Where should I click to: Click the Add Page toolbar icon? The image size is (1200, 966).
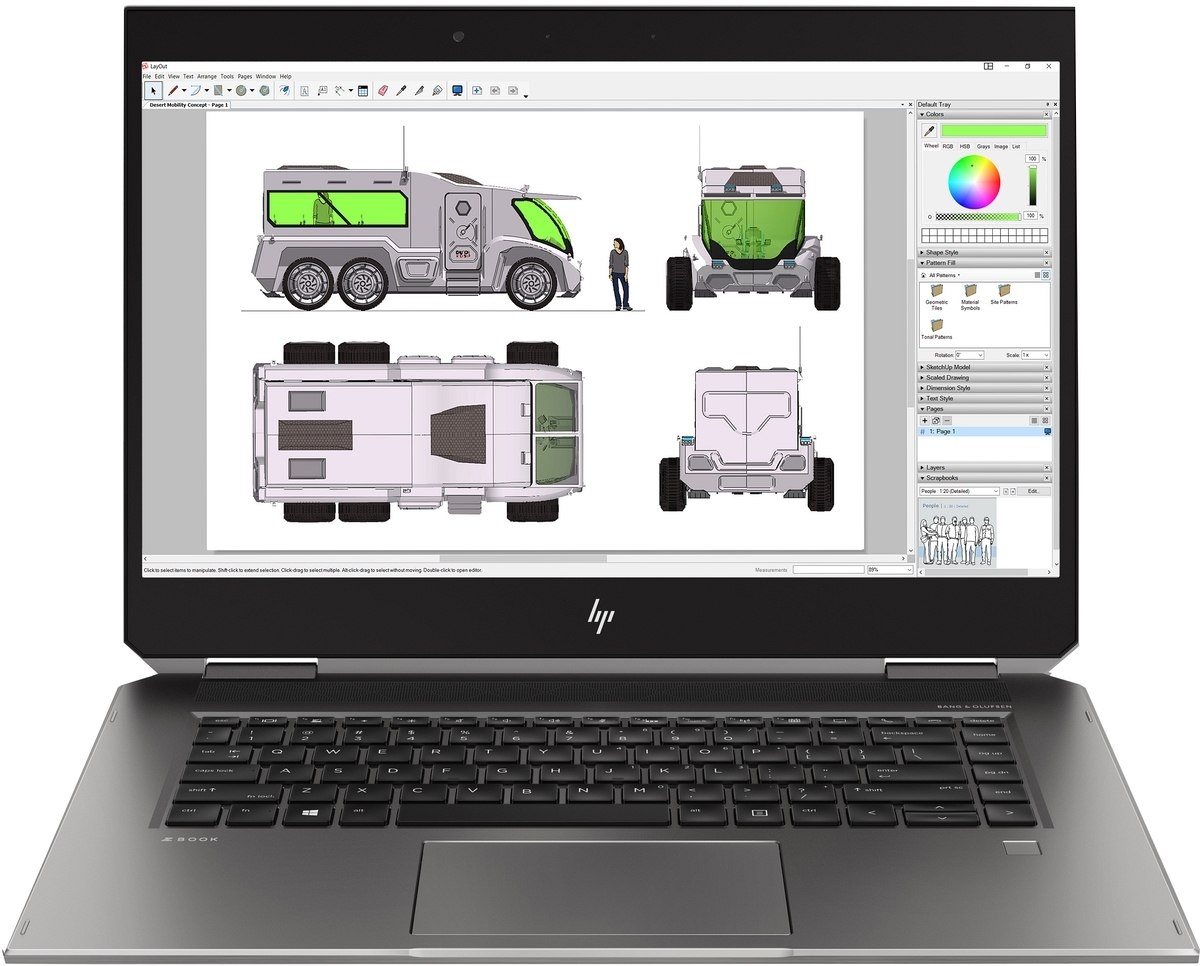click(477, 90)
